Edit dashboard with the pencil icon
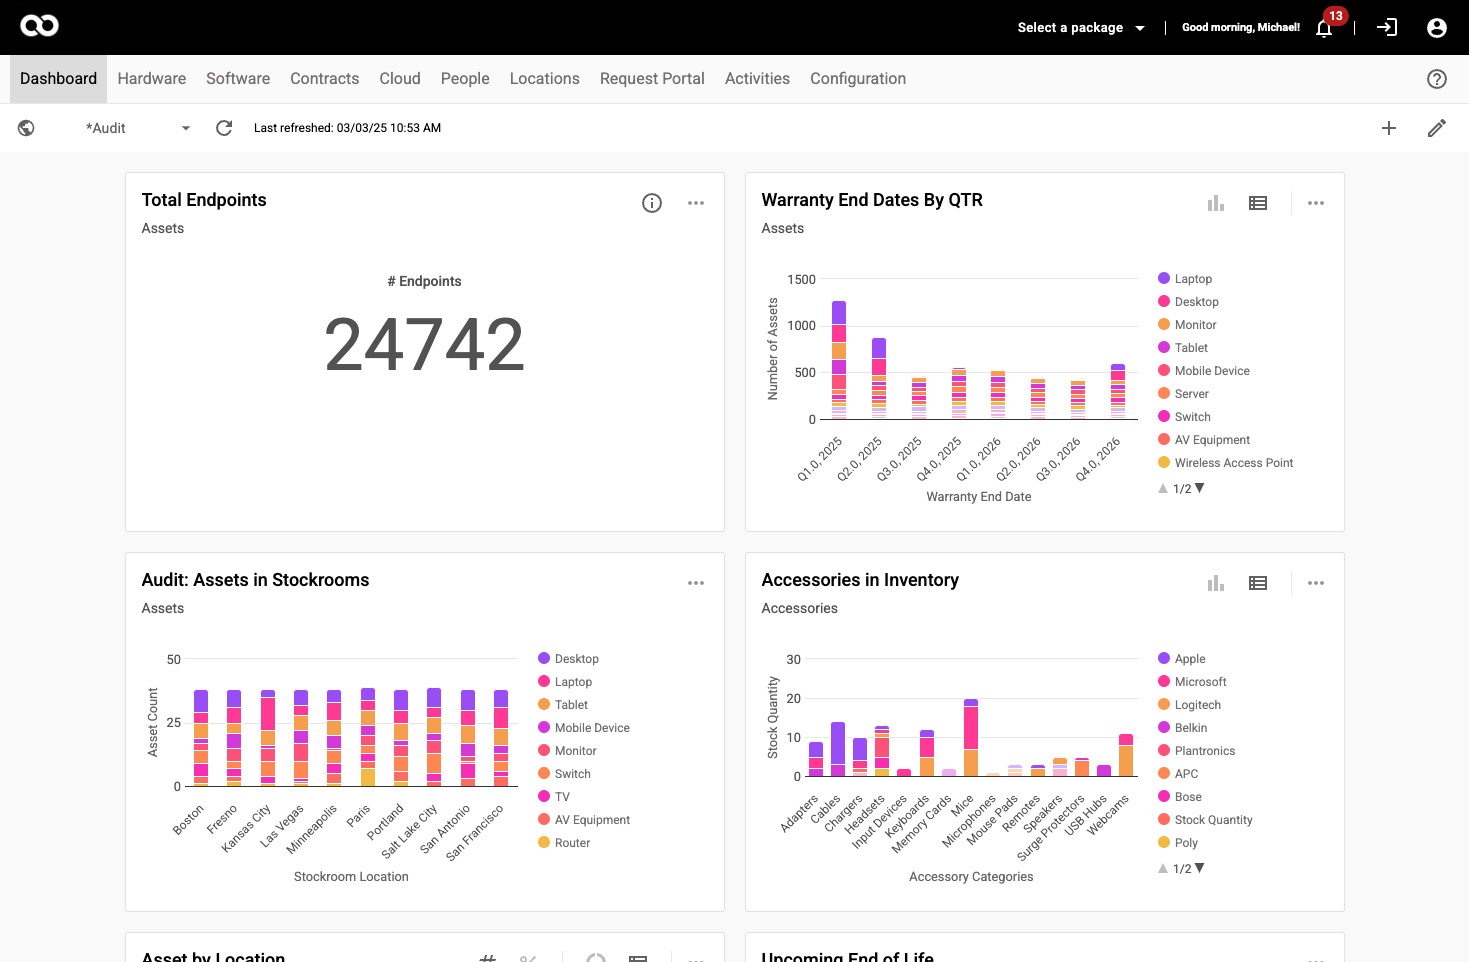 tap(1436, 128)
